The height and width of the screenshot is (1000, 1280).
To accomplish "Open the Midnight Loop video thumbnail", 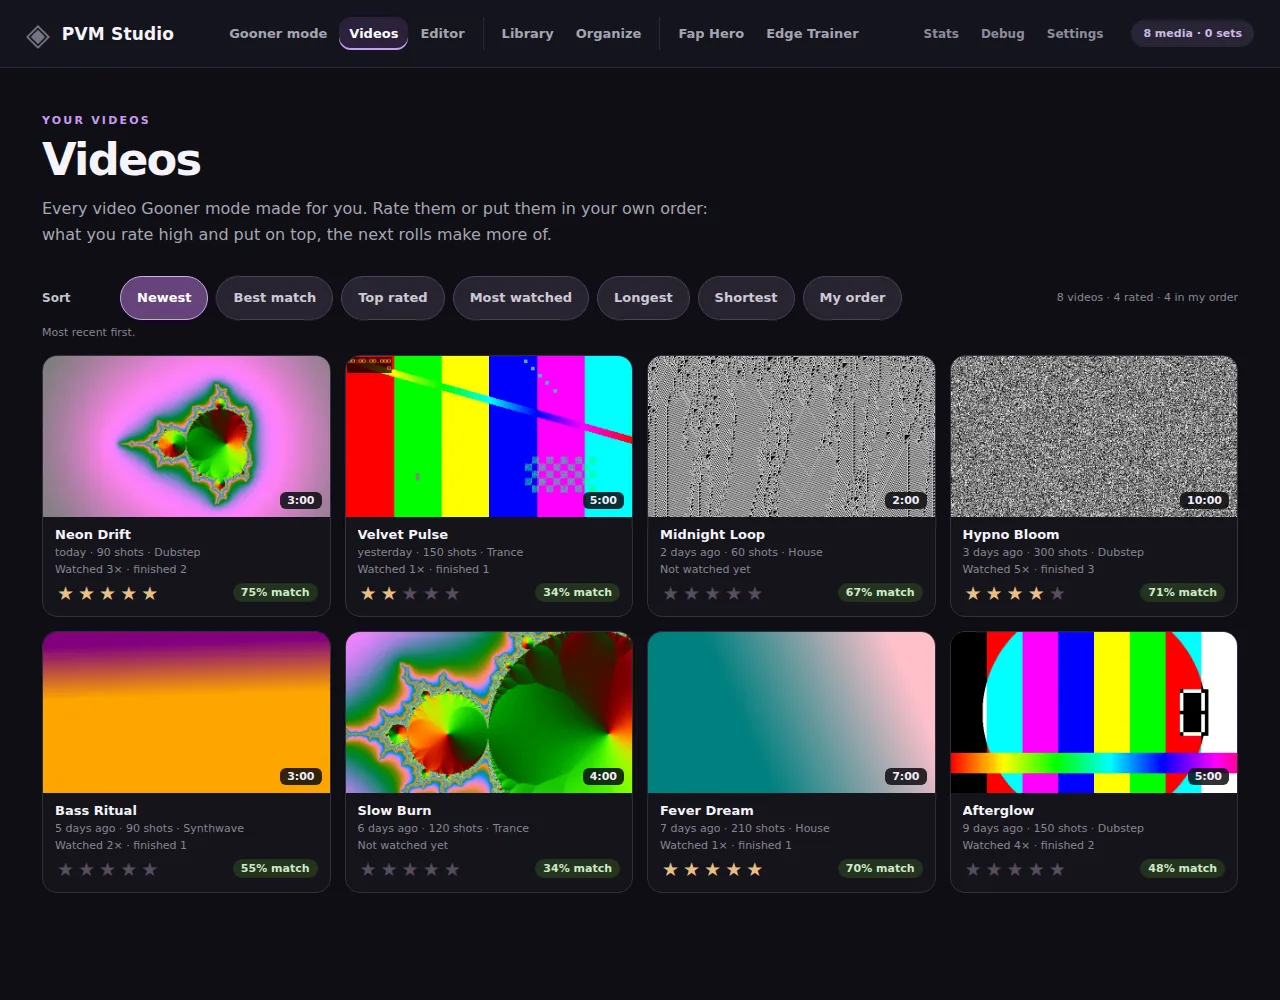I will pos(791,436).
